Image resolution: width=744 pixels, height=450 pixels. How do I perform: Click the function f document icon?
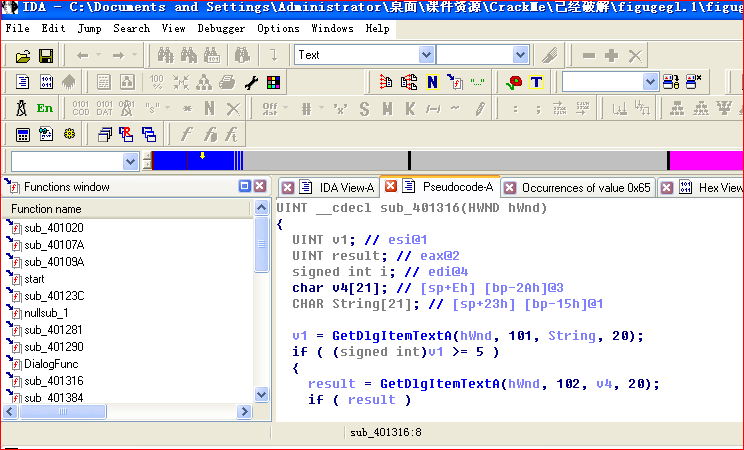(455, 82)
